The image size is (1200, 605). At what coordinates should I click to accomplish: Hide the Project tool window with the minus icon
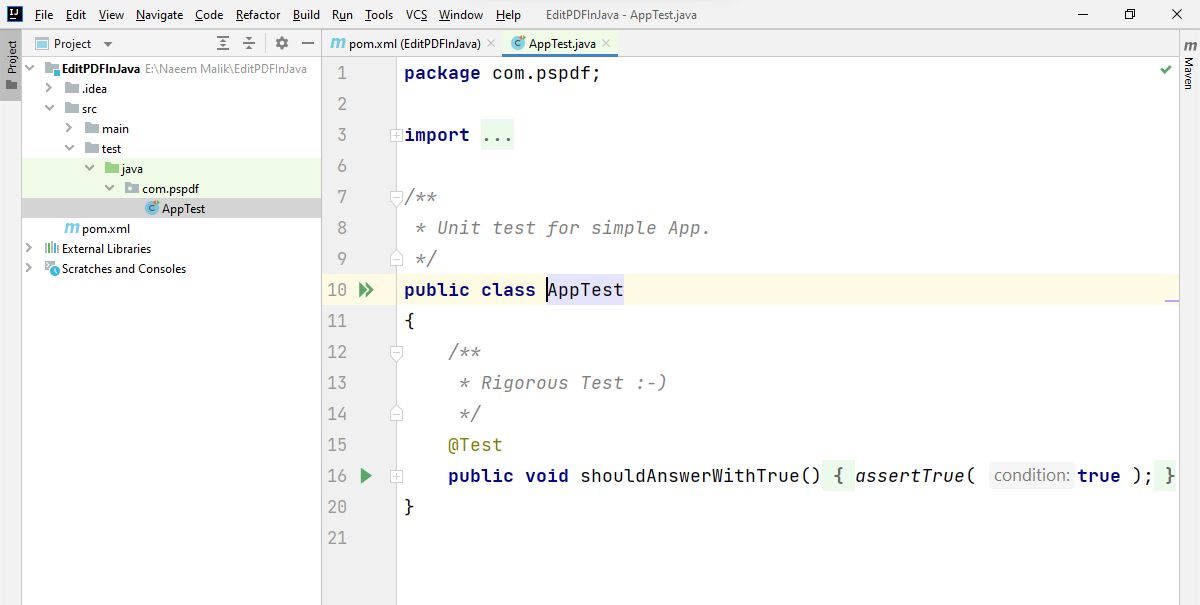(x=306, y=44)
